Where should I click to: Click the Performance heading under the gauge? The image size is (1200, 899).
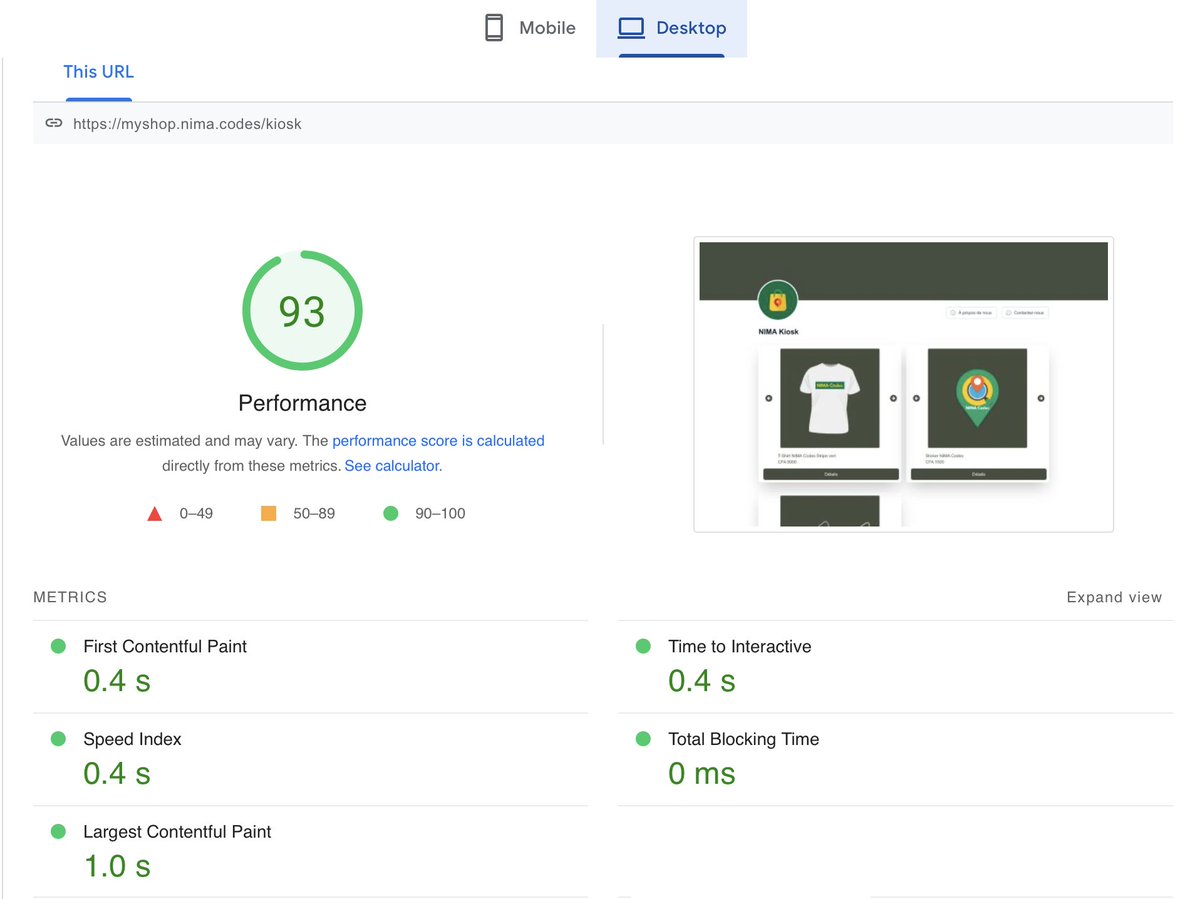302,403
